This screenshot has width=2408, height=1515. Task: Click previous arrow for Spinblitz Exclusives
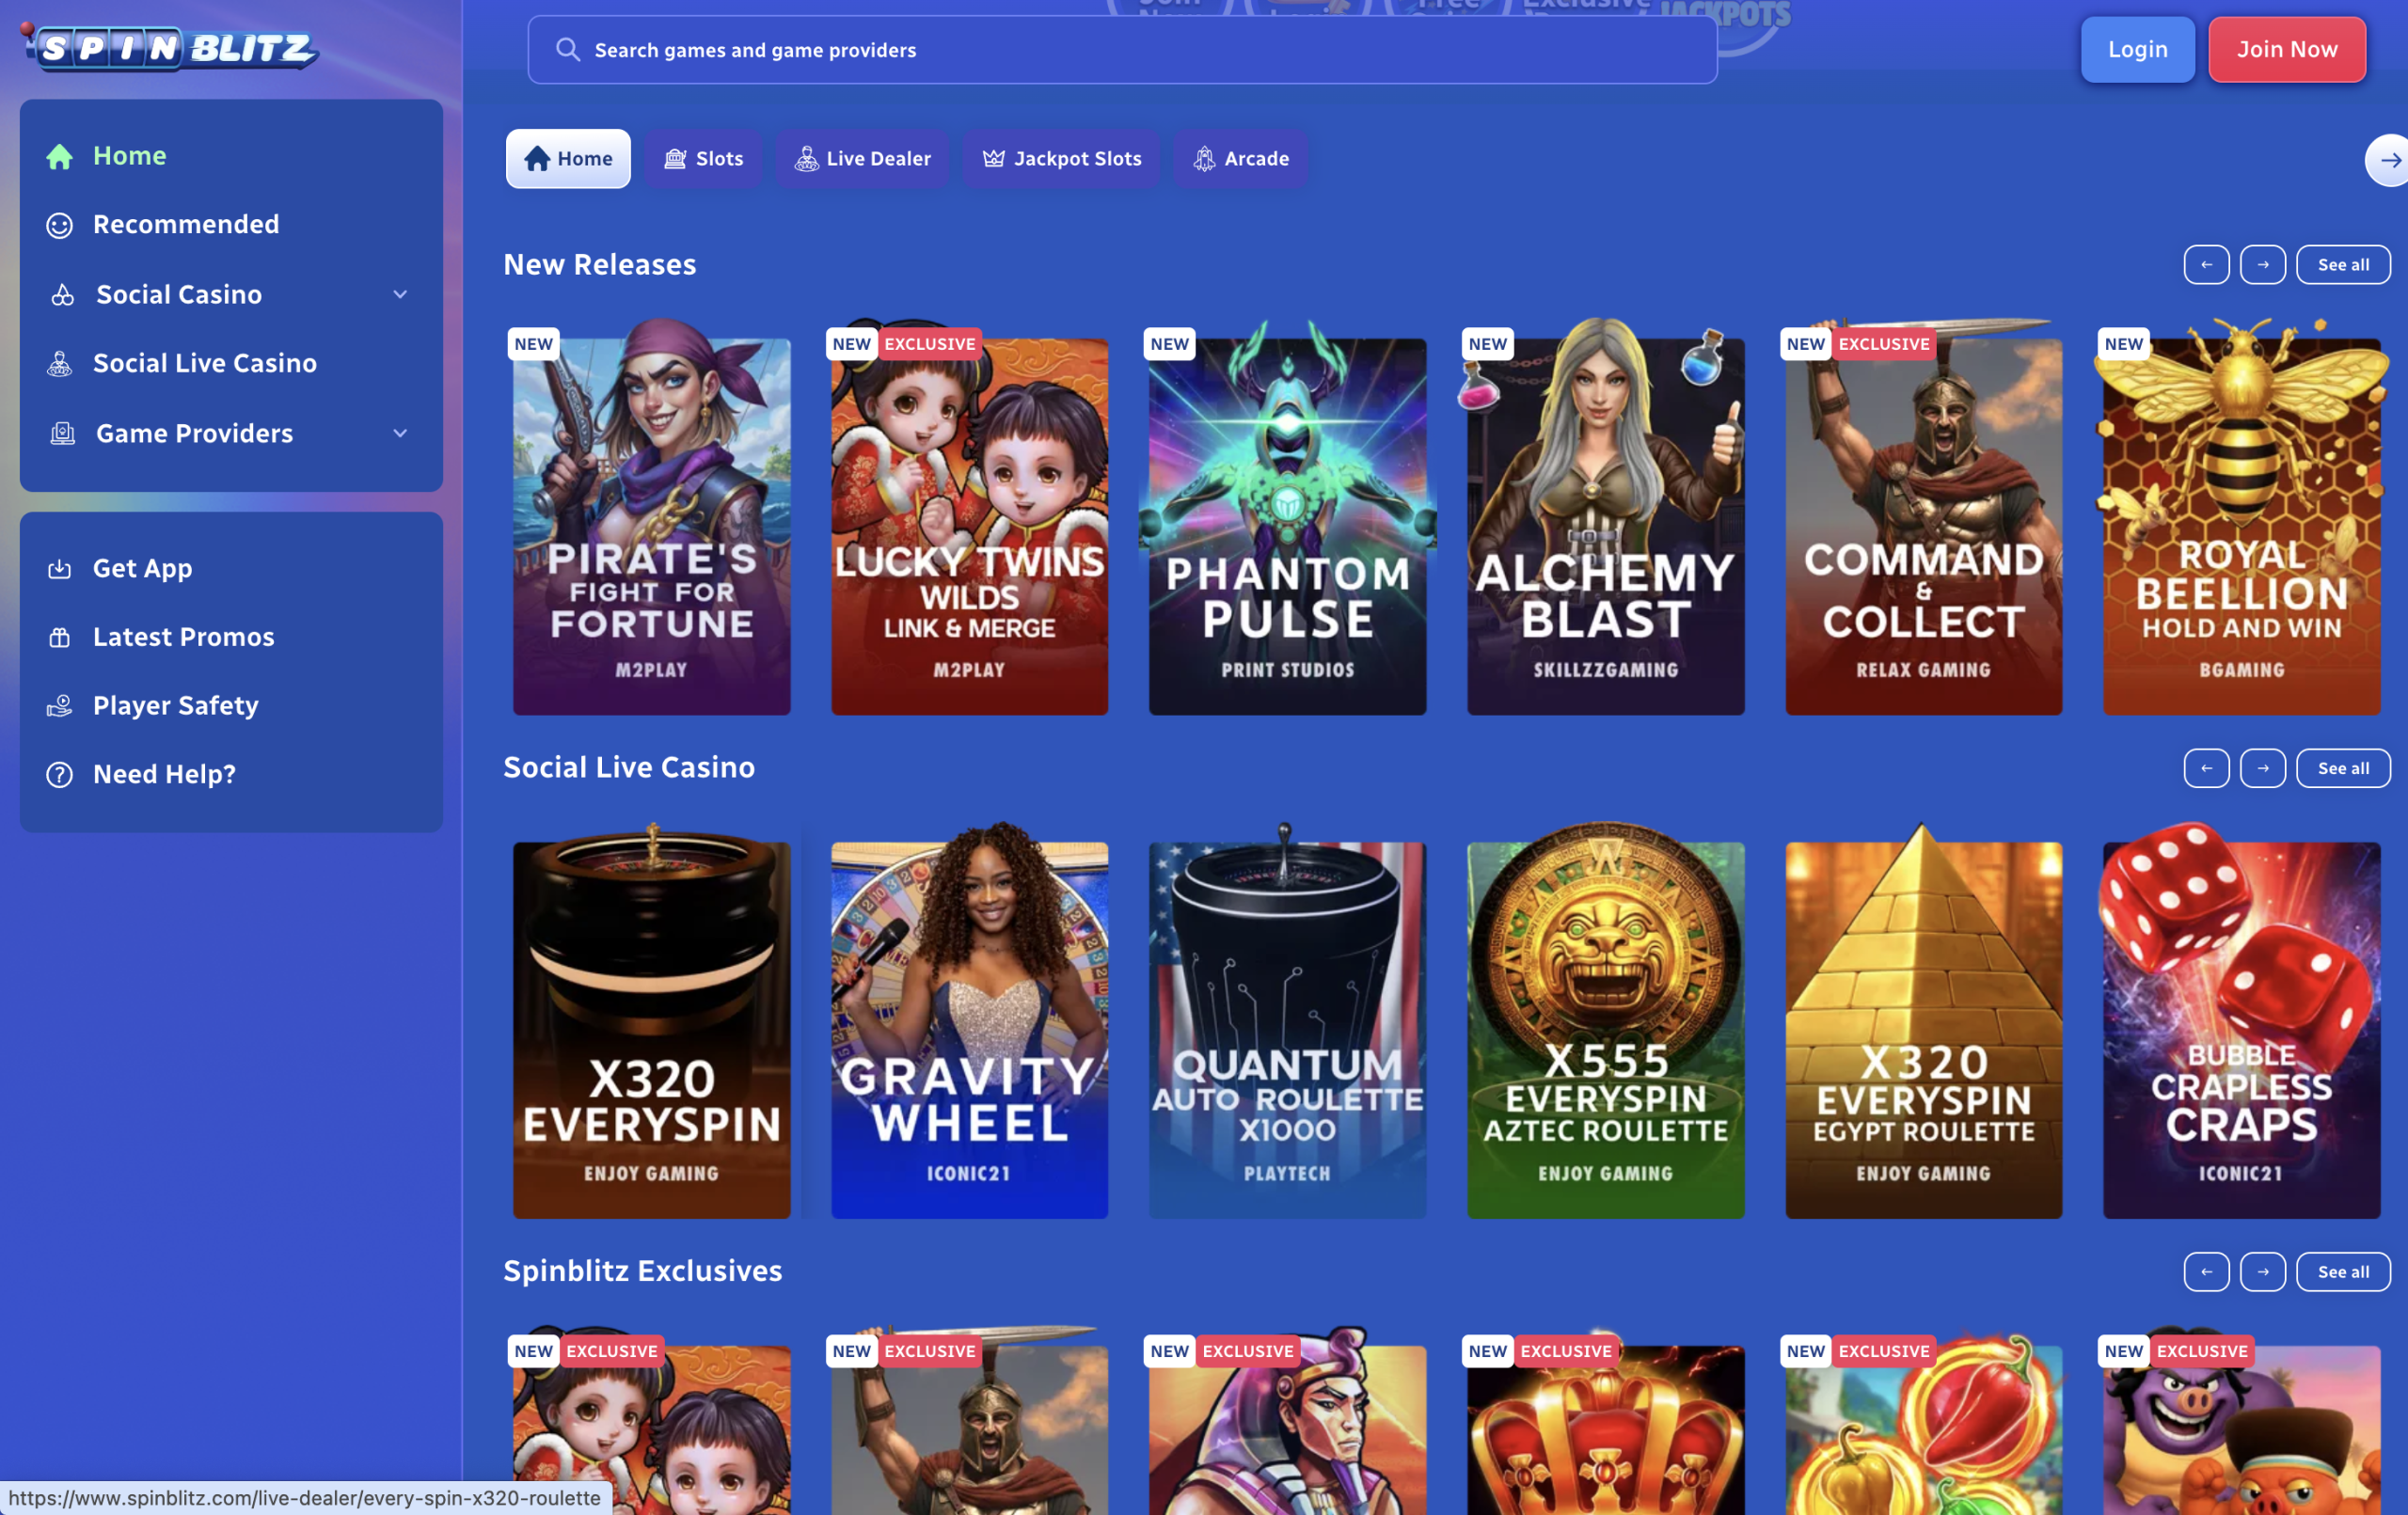tap(2206, 1272)
